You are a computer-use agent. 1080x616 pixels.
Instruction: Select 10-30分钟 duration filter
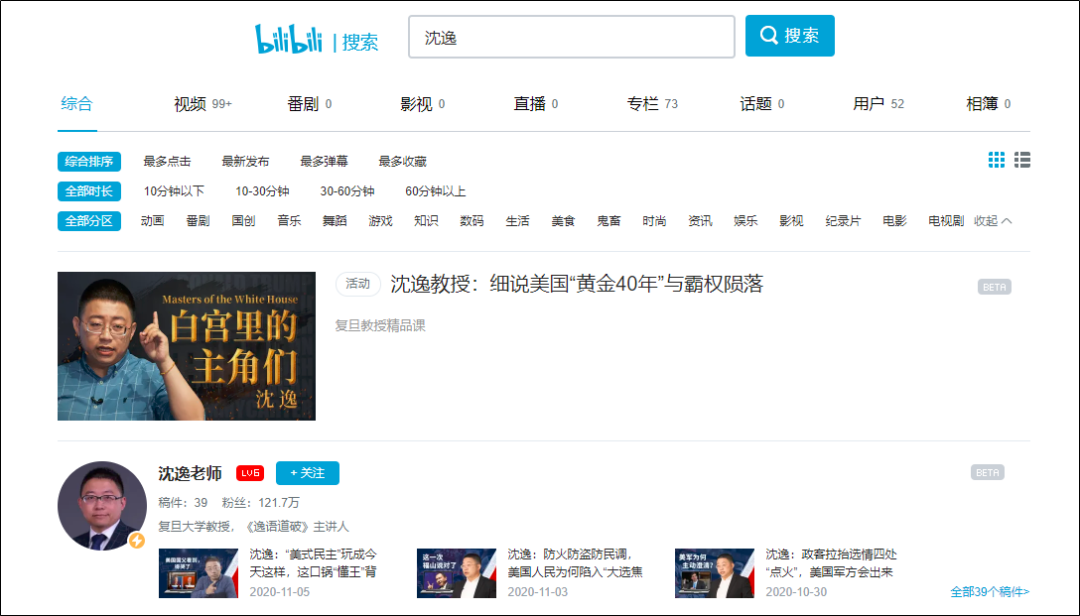tap(262, 192)
